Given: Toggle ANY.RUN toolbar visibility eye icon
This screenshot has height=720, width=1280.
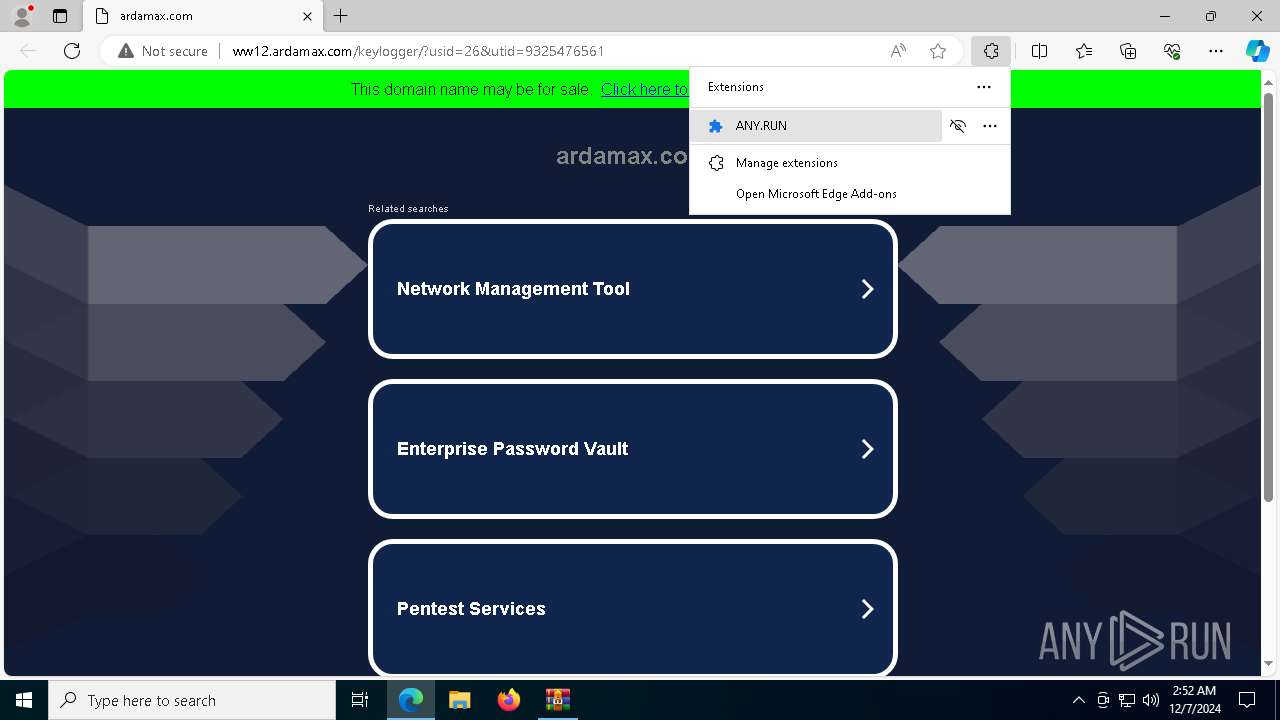Looking at the screenshot, I should [958, 126].
